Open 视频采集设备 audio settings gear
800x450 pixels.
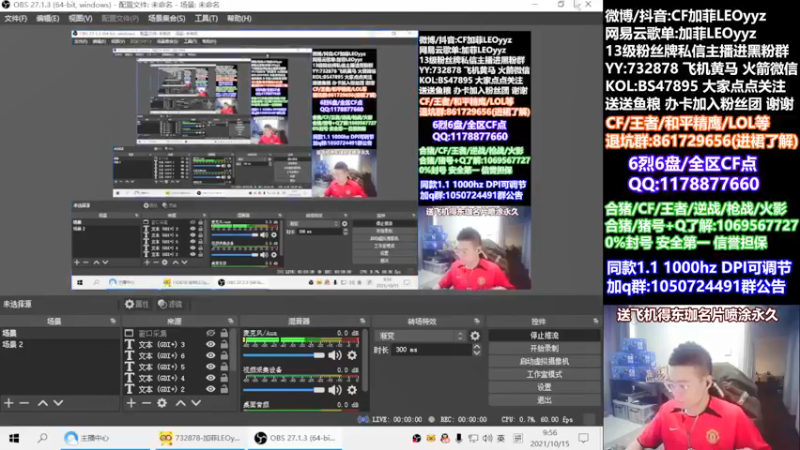pyautogui.click(x=352, y=390)
